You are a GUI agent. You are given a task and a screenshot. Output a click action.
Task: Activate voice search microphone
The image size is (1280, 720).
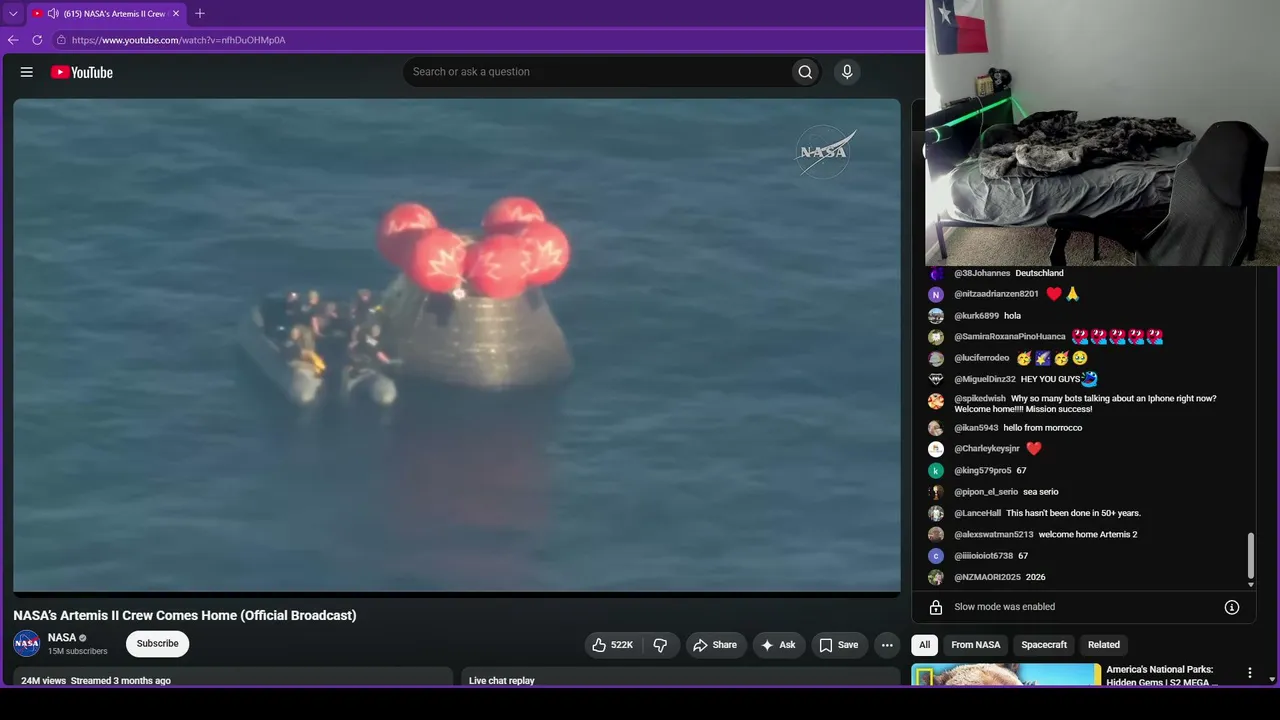coord(847,72)
